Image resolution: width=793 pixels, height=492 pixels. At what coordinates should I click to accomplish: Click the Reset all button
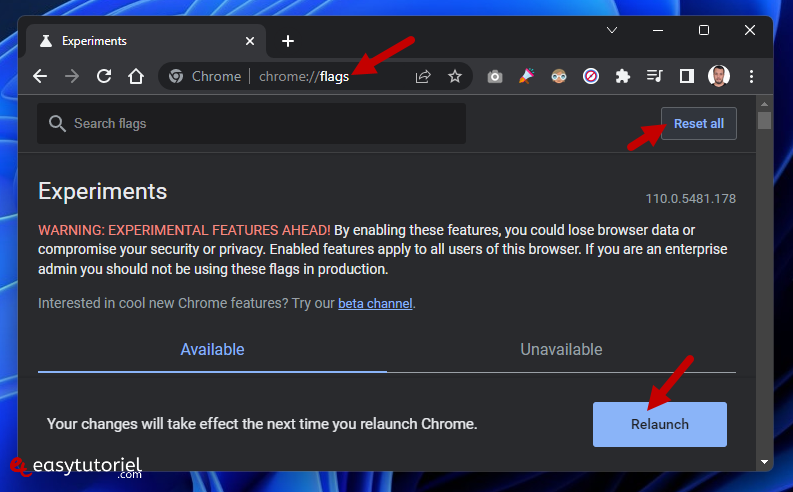(x=698, y=123)
